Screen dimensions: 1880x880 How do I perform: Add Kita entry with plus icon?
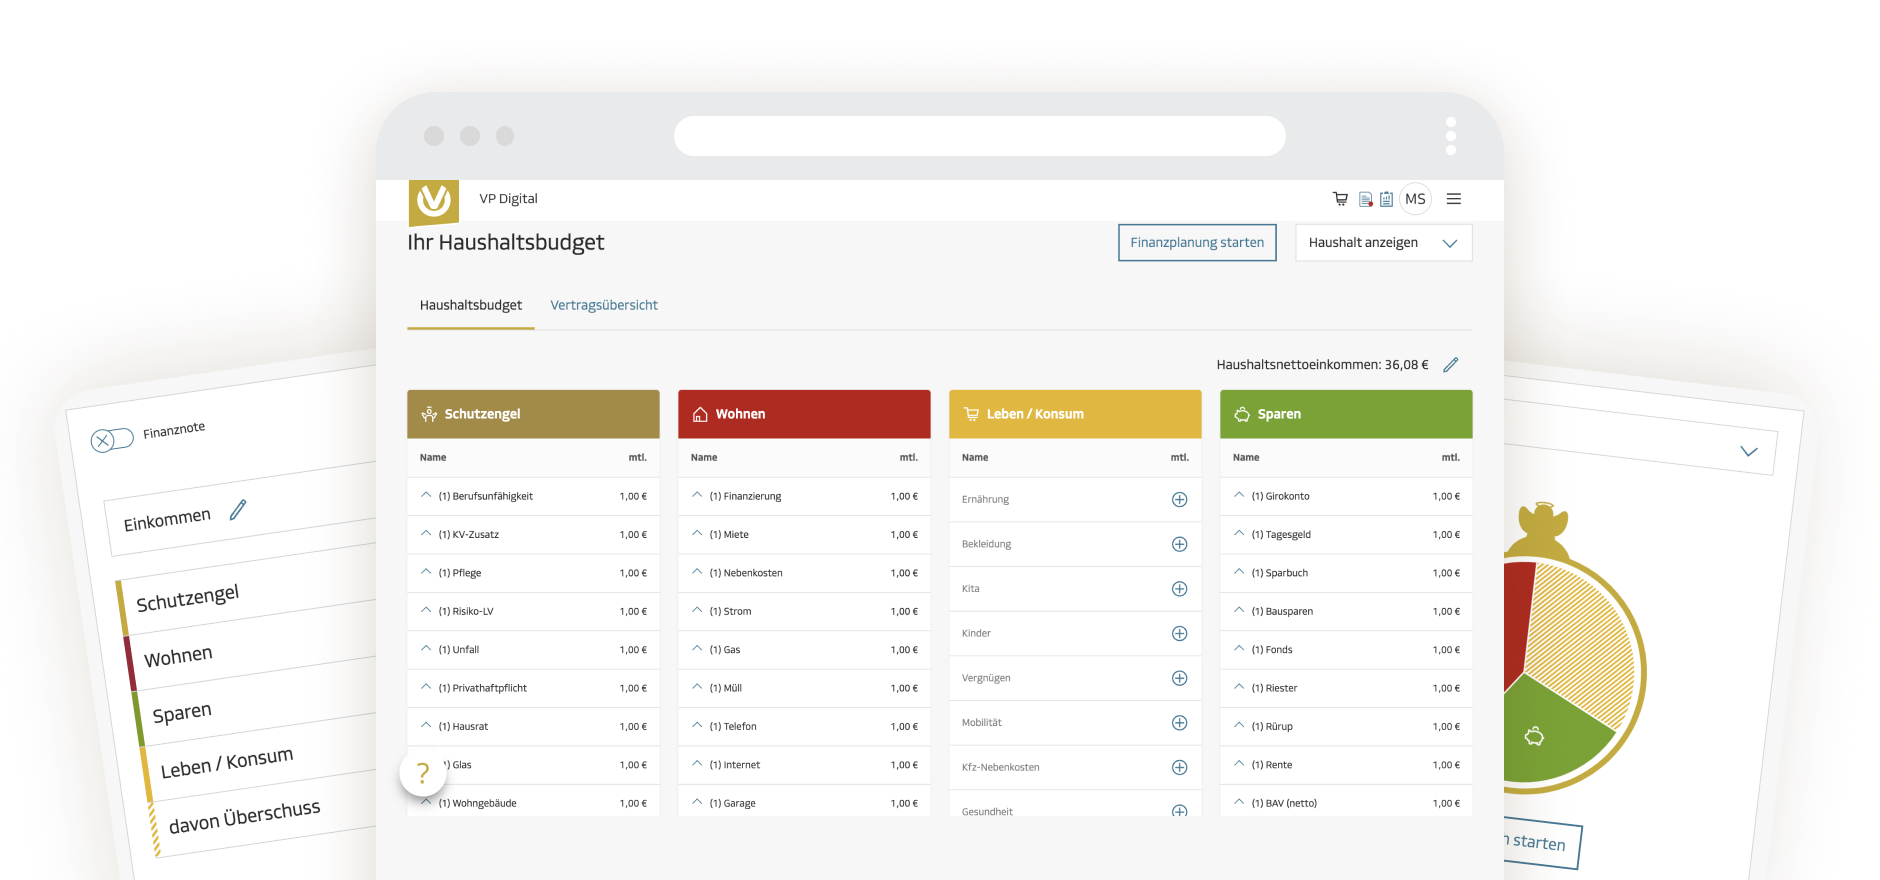[x=1179, y=589]
